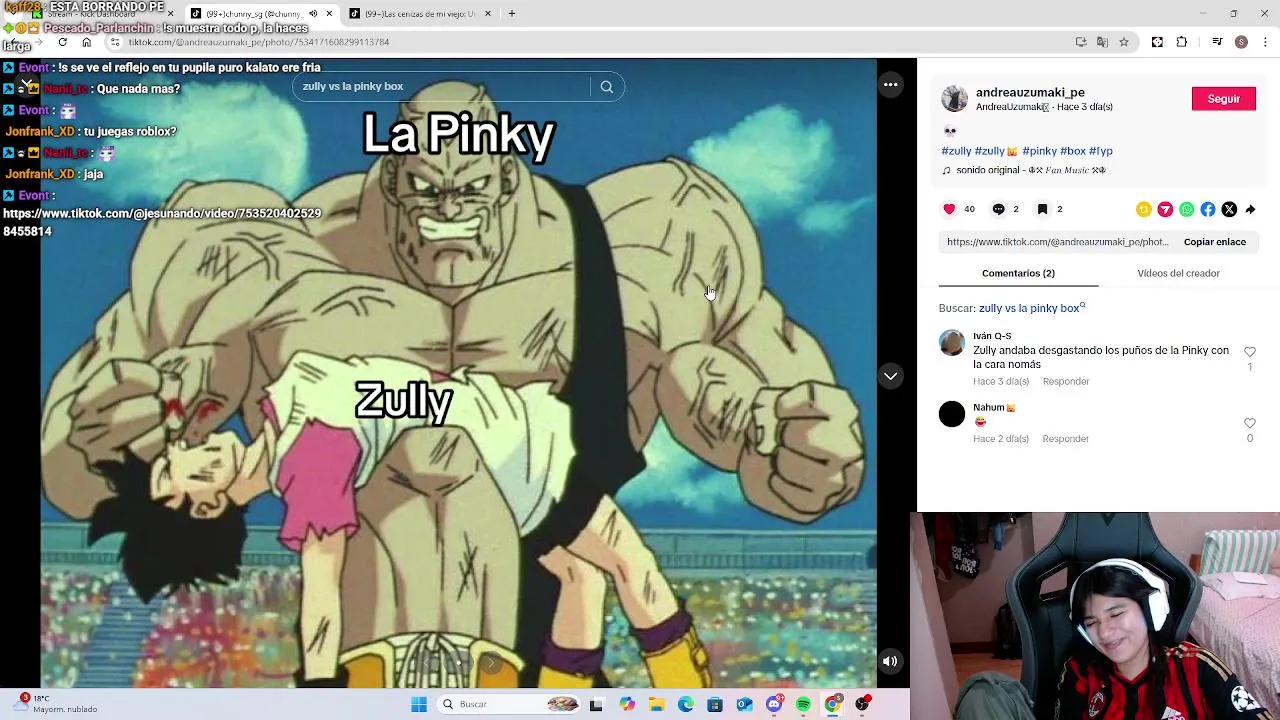Toggle the sound with the speaker icon
This screenshot has height=720, width=1280.
point(890,661)
